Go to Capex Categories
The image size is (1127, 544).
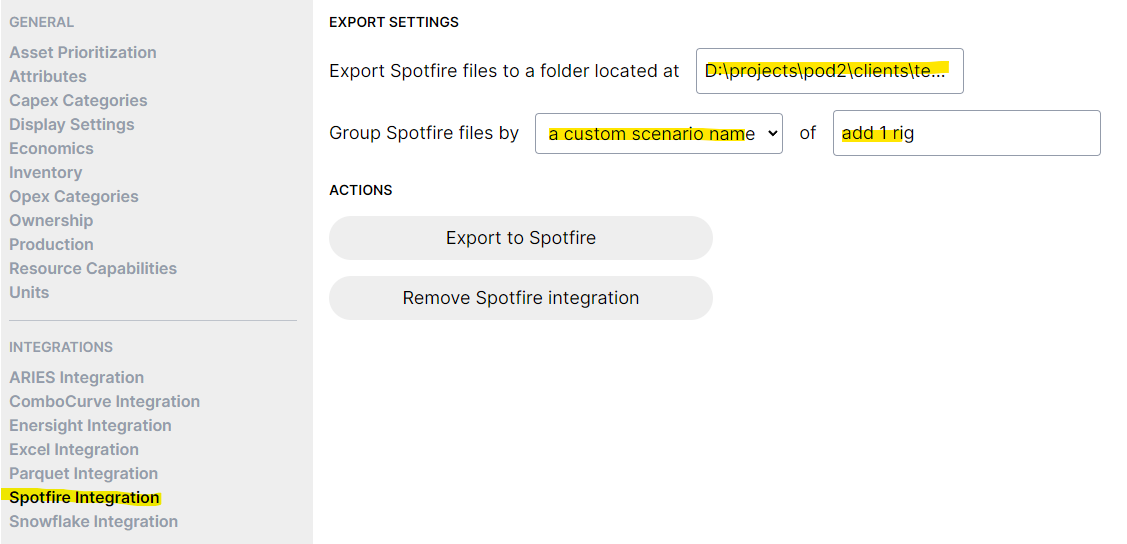tap(78, 101)
